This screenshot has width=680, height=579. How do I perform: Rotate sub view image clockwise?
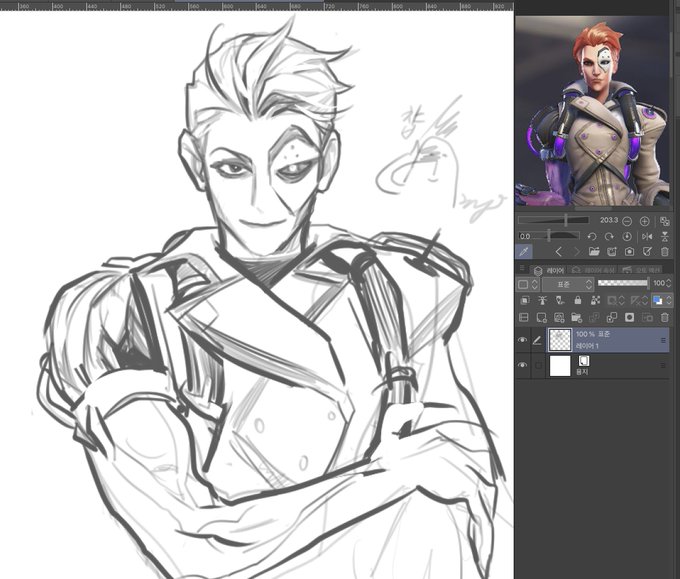click(x=609, y=236)
